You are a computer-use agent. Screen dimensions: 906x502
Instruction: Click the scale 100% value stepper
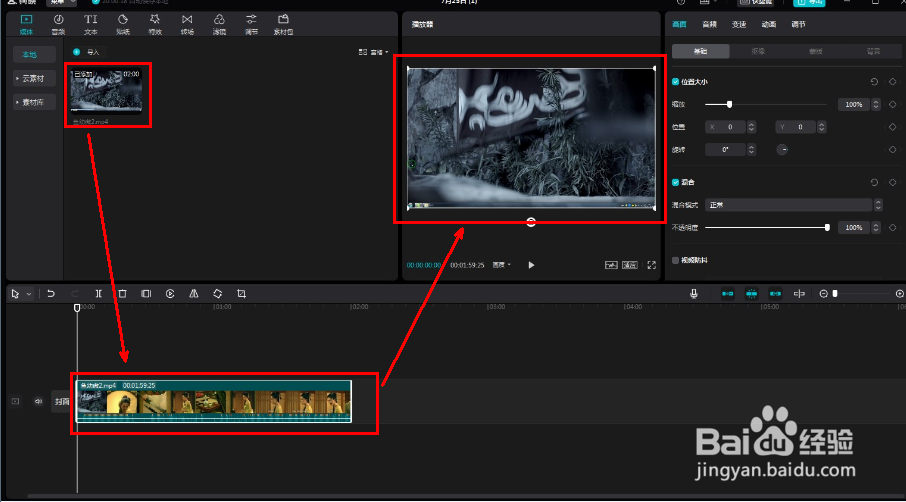[x=876, y=105]
